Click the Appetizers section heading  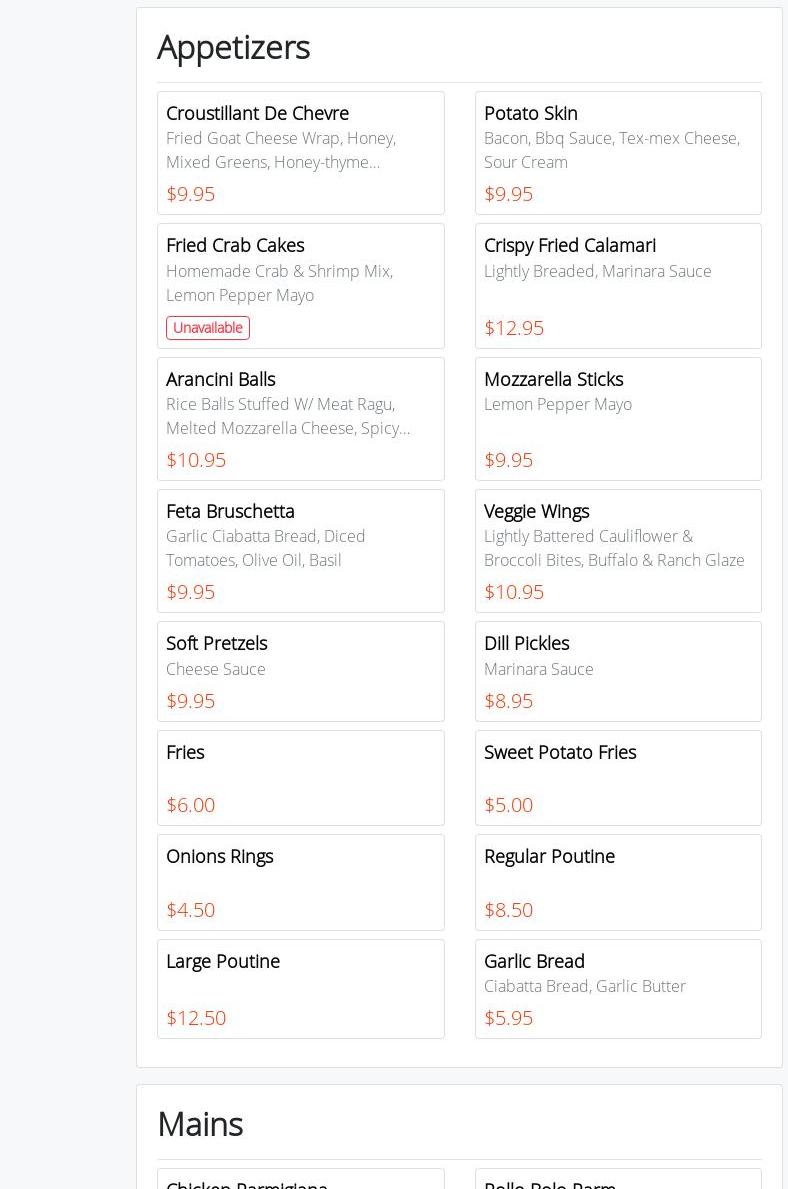tap(234, 47)
